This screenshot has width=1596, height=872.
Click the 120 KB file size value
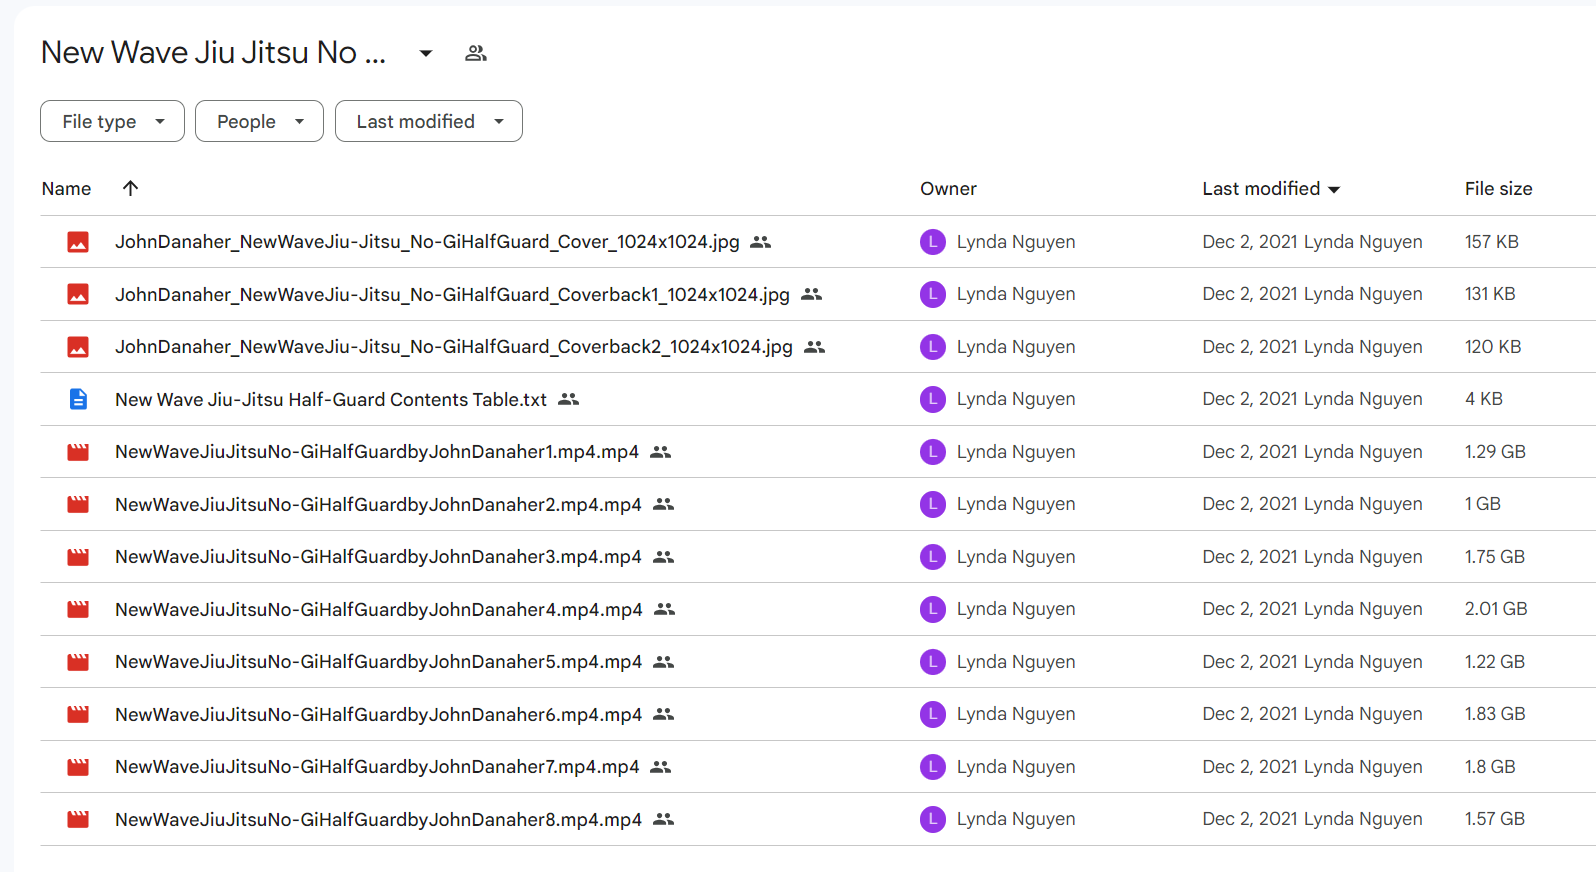point(1493,347)
